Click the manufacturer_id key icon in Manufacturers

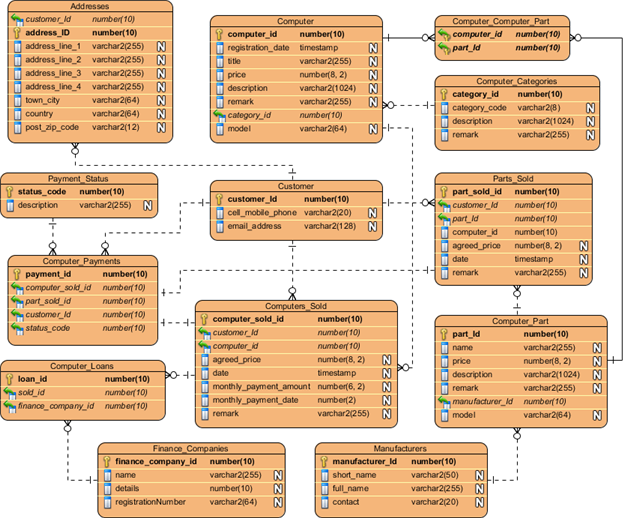[x=324, y=462]
